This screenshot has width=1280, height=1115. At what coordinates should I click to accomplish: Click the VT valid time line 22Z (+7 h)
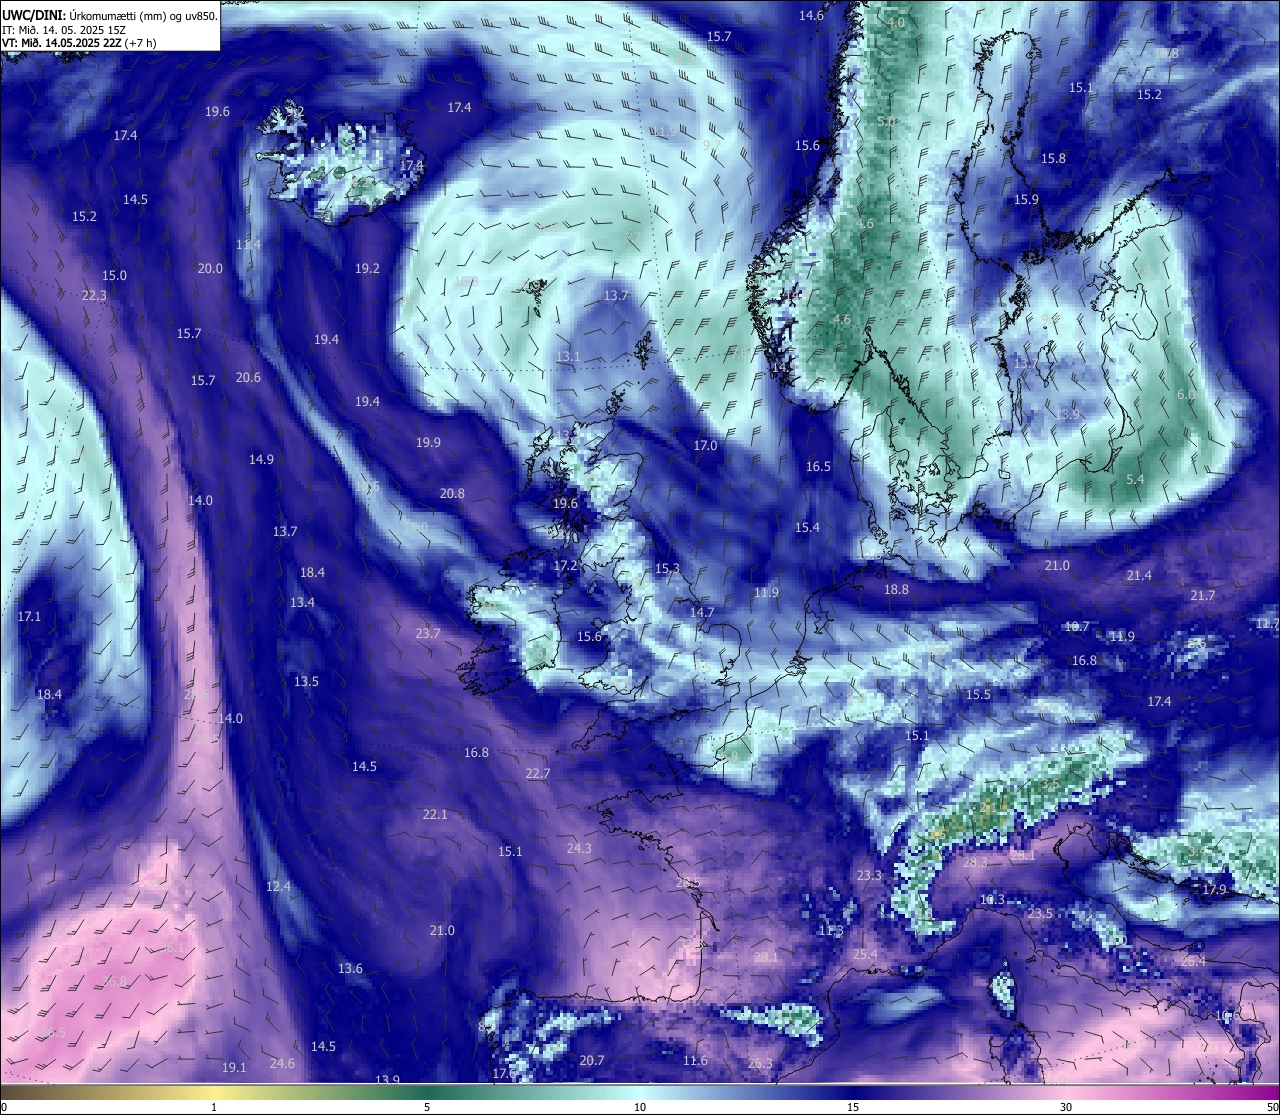(80, 43)
